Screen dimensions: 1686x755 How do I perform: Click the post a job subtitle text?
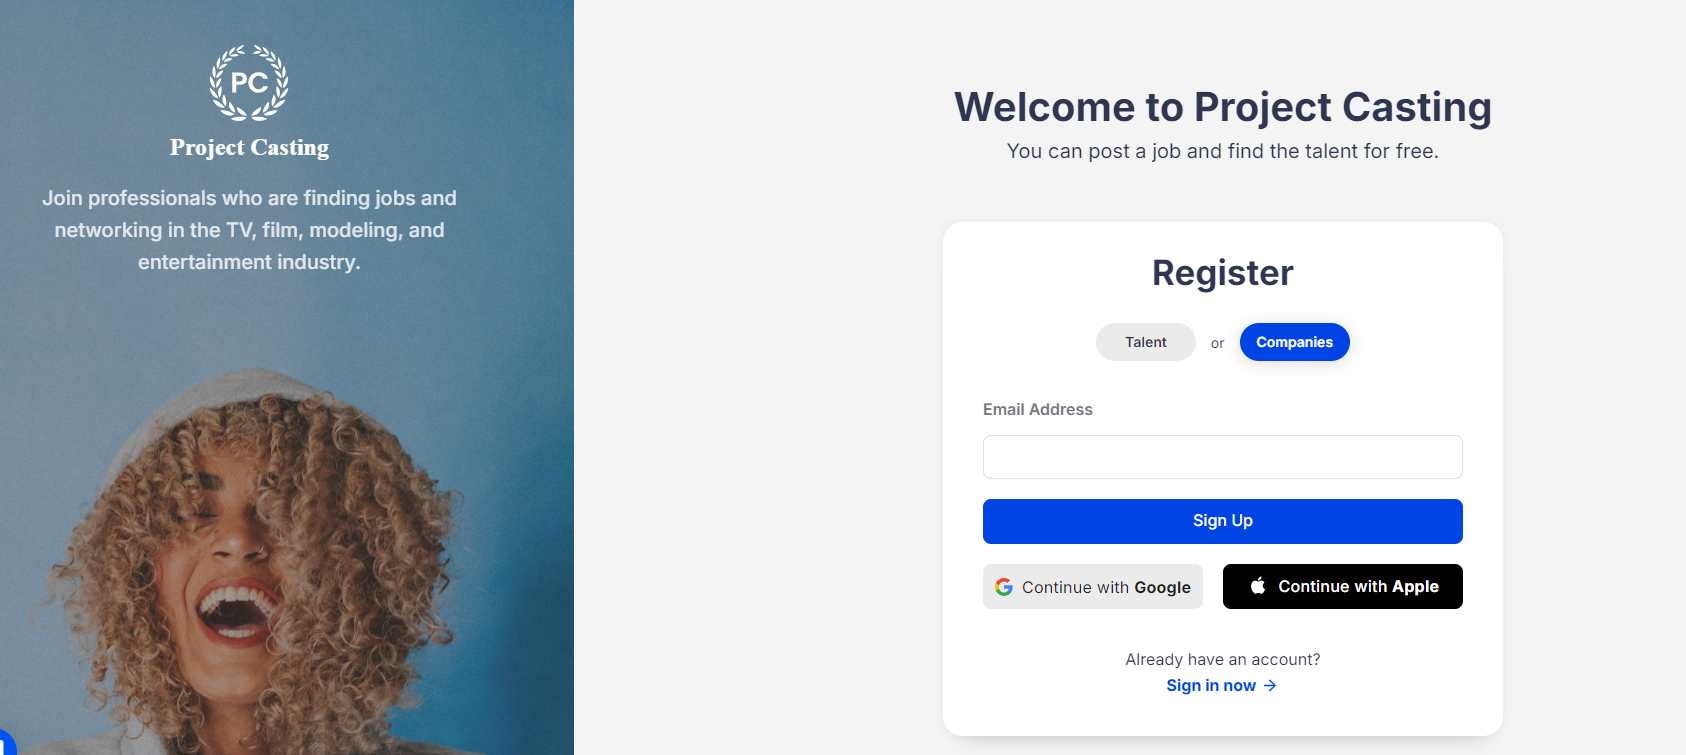point(1222,151)
